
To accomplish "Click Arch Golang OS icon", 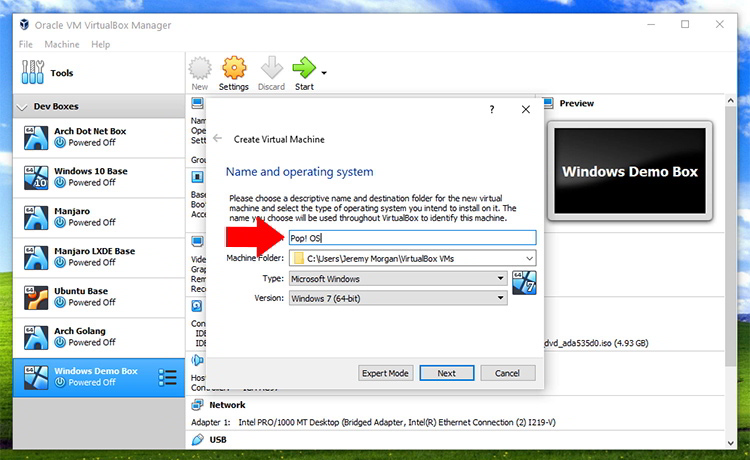I will [36, 337].
